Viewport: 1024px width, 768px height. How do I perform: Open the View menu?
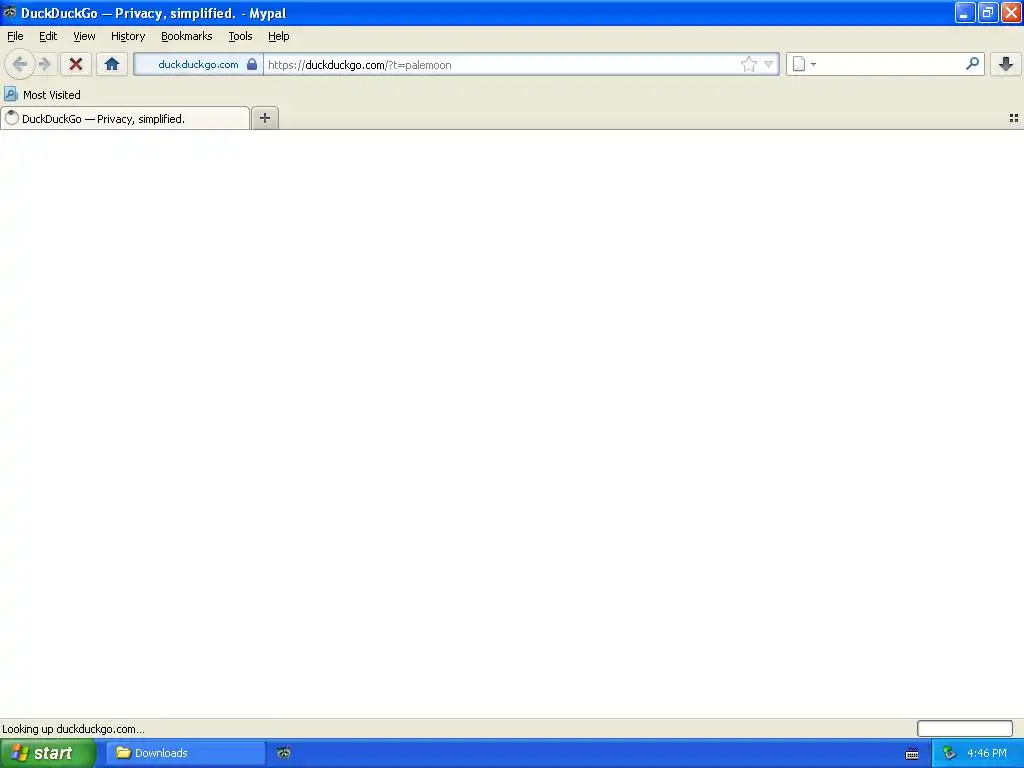[84, 37]
